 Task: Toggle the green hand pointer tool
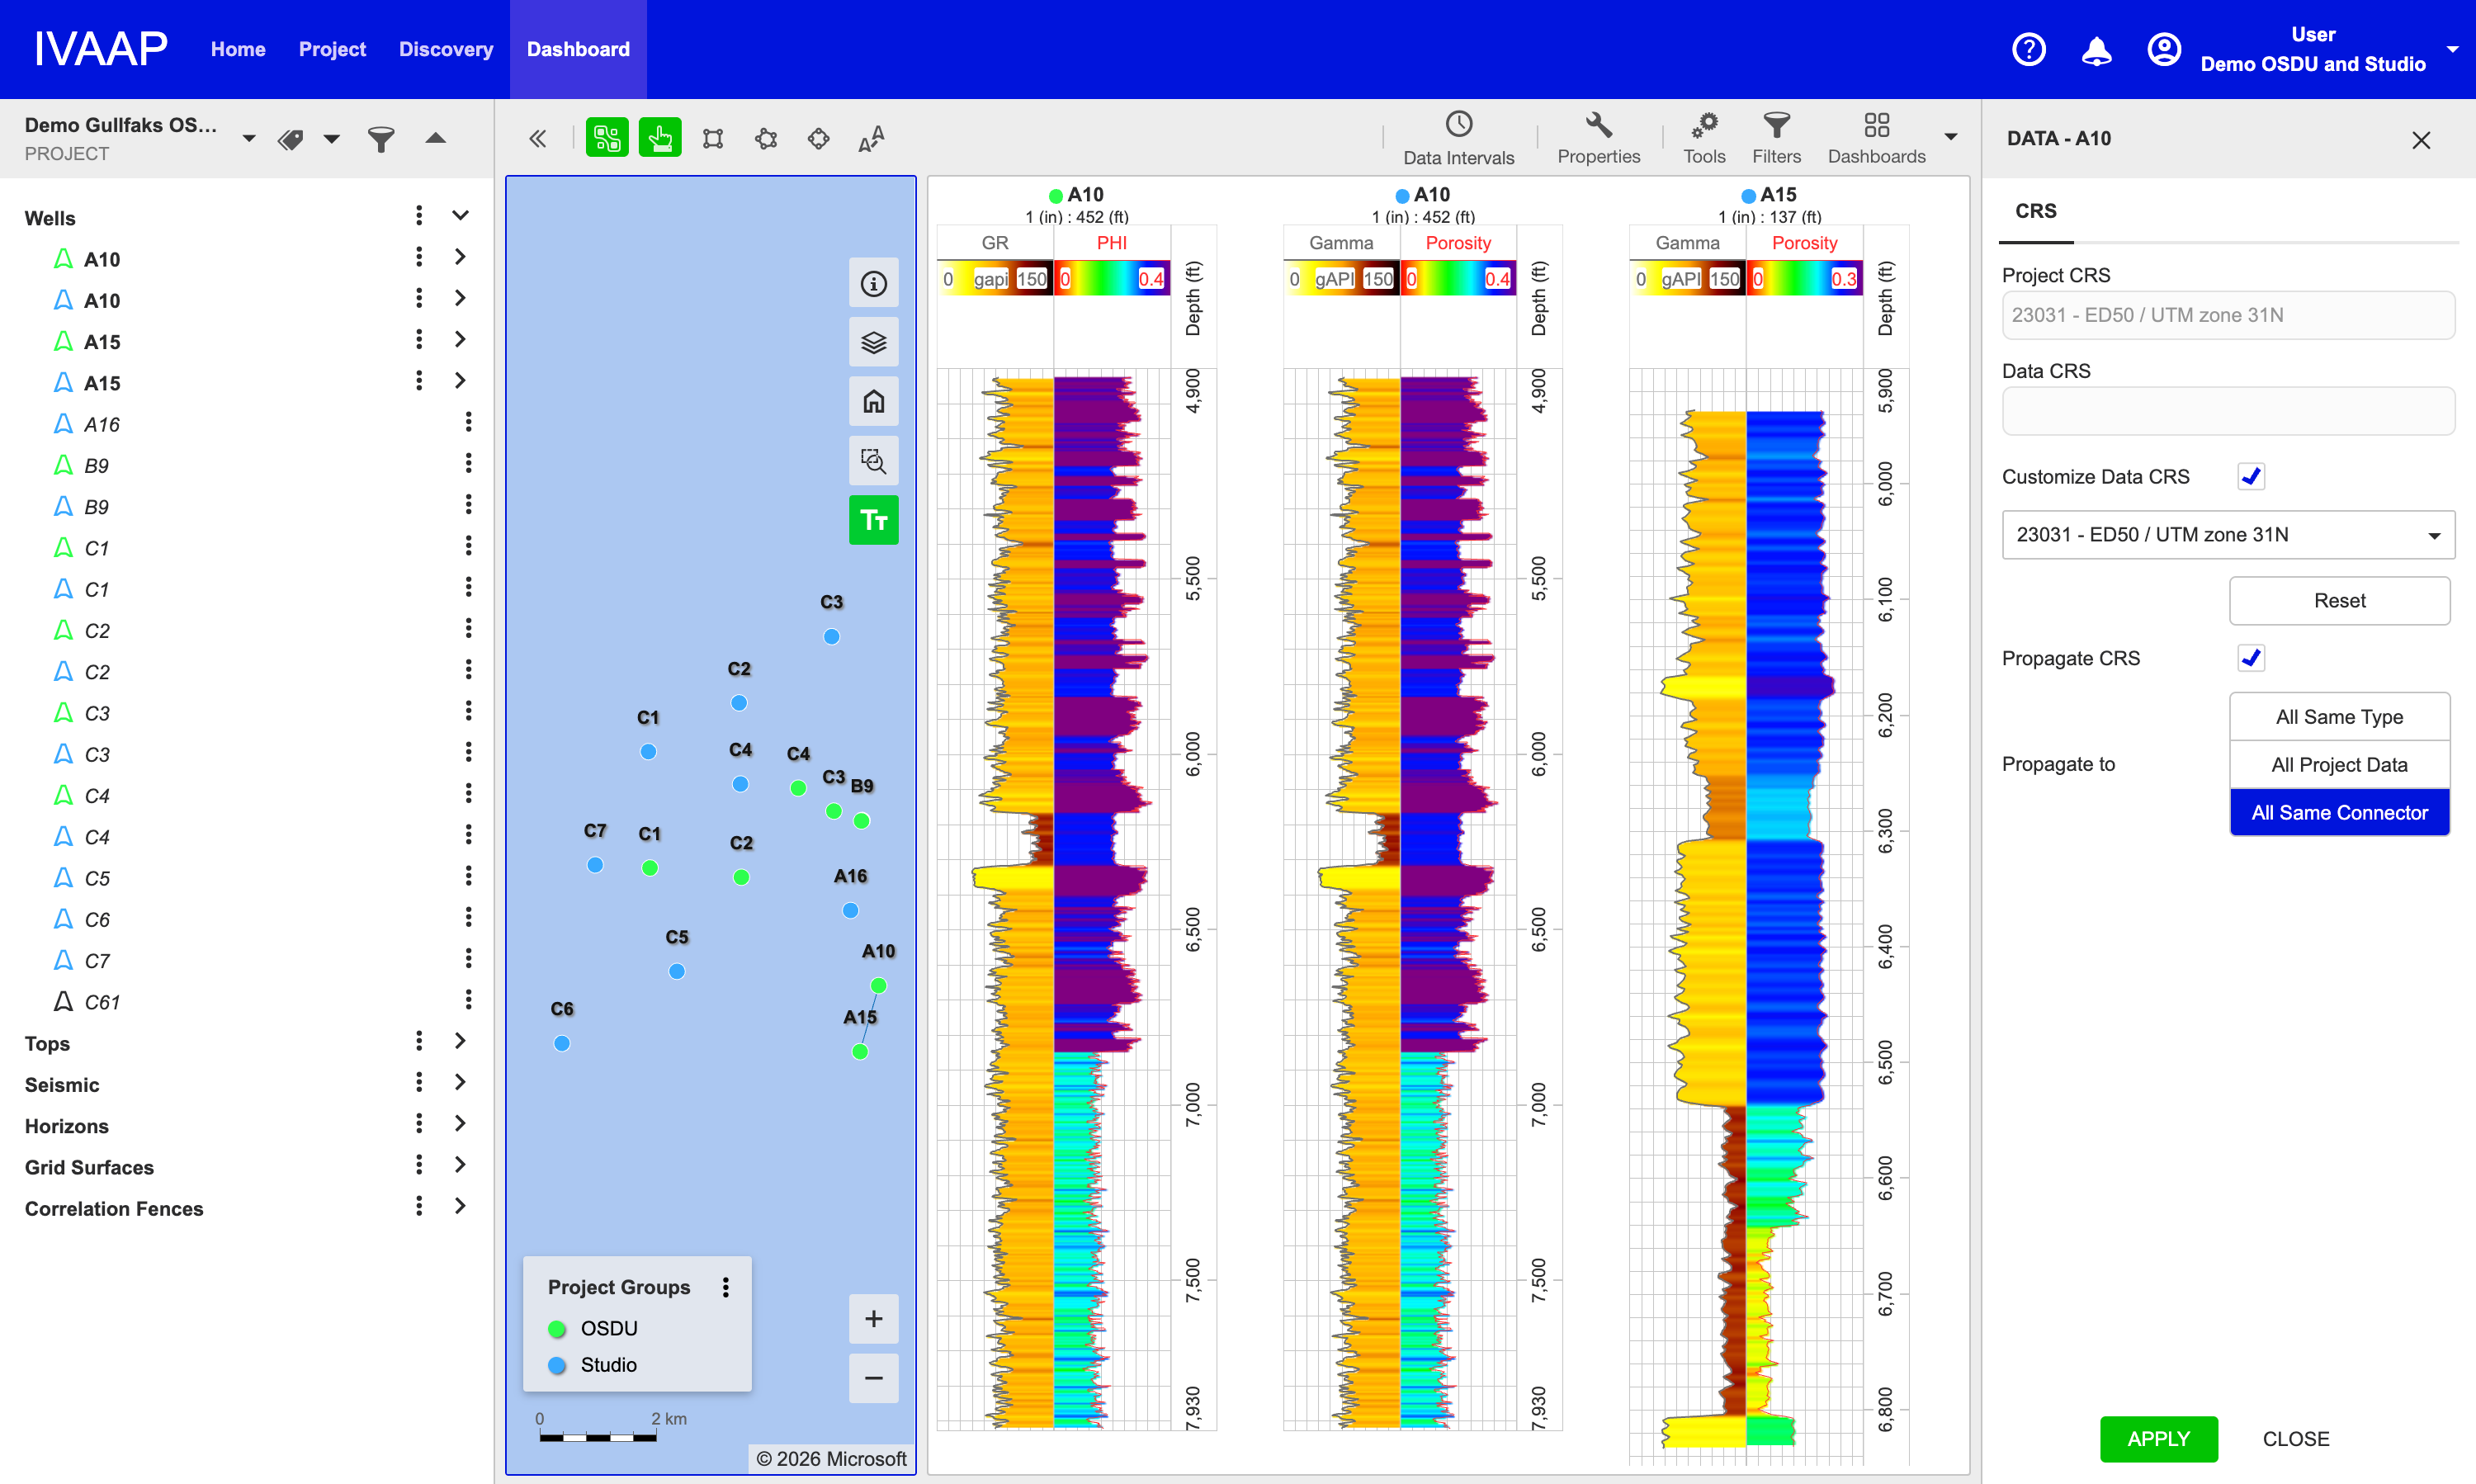click(x=660, y=138)
